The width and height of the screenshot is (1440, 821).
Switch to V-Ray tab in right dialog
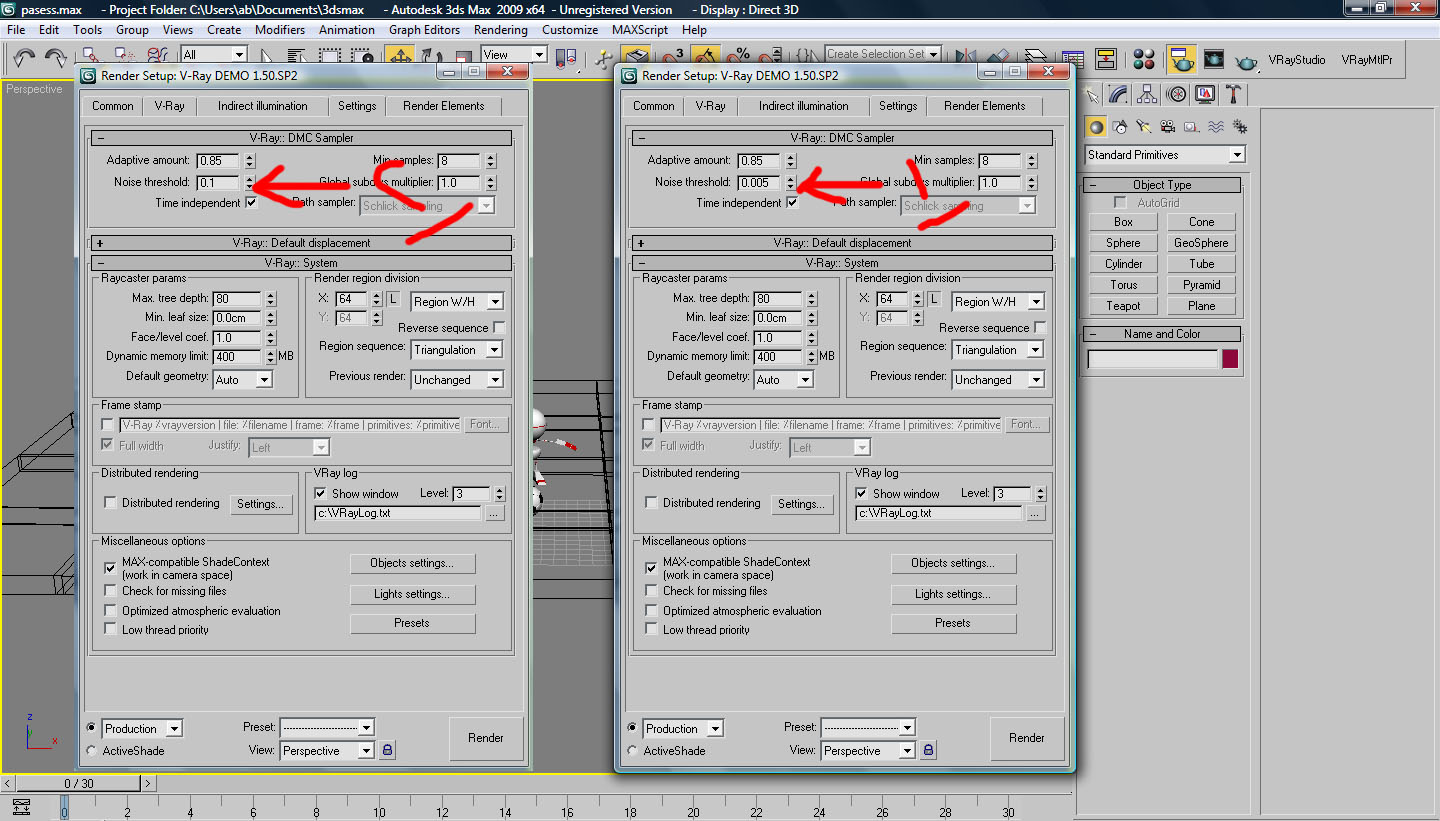(710, 106)
